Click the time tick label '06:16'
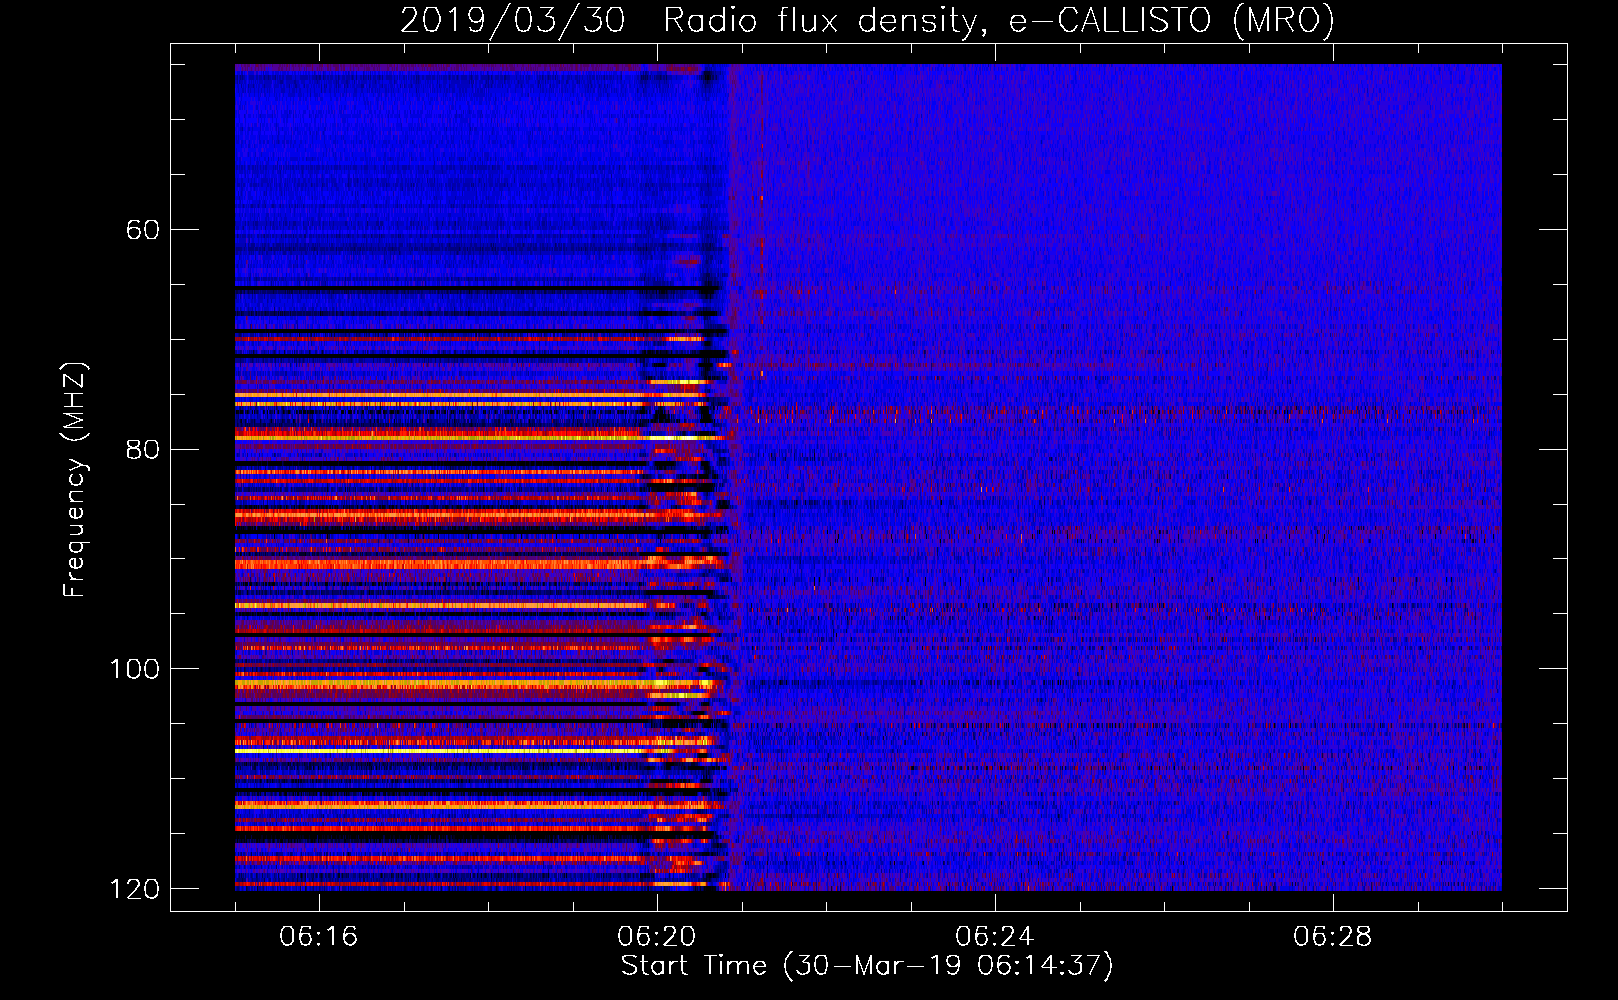This screenshot has width=1618, height=1000. point(319,937)
